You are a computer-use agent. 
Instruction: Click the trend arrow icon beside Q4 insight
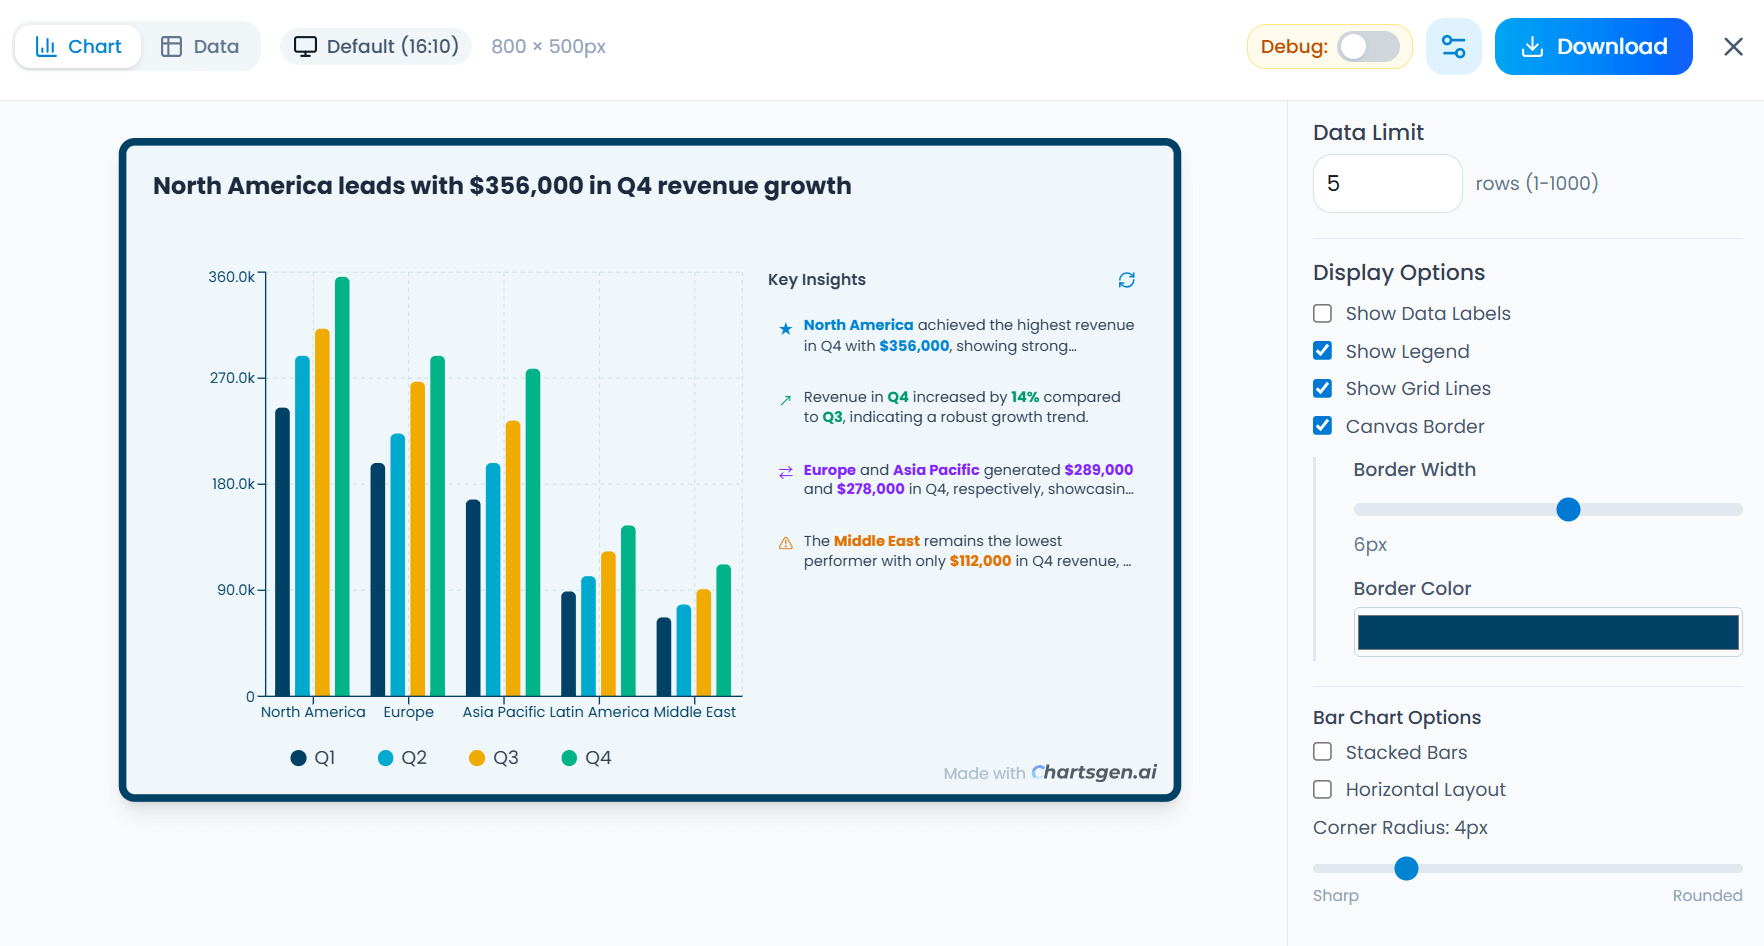pos(785,400)
